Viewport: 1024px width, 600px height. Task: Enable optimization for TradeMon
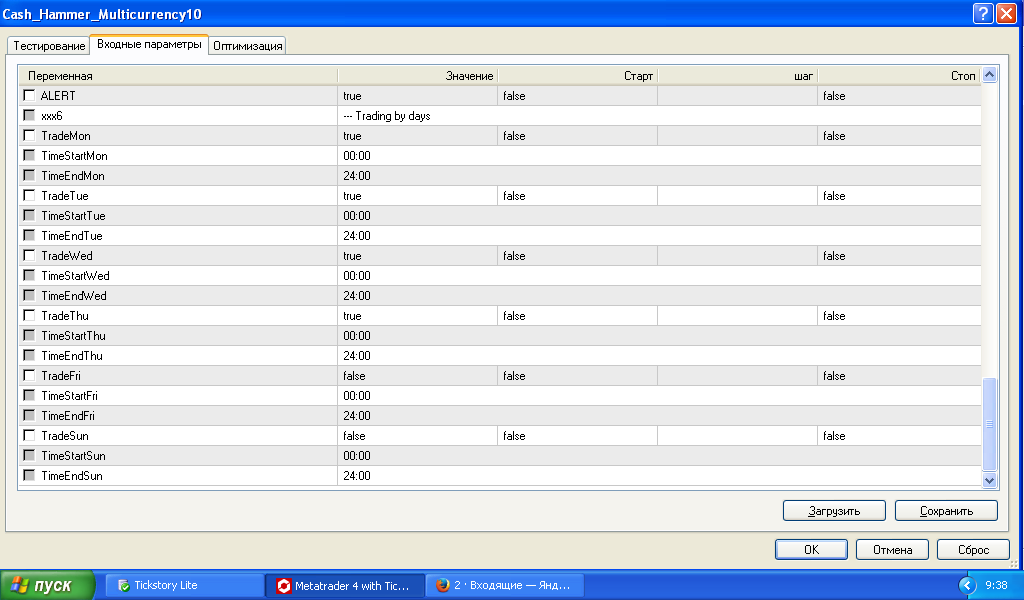29,135
